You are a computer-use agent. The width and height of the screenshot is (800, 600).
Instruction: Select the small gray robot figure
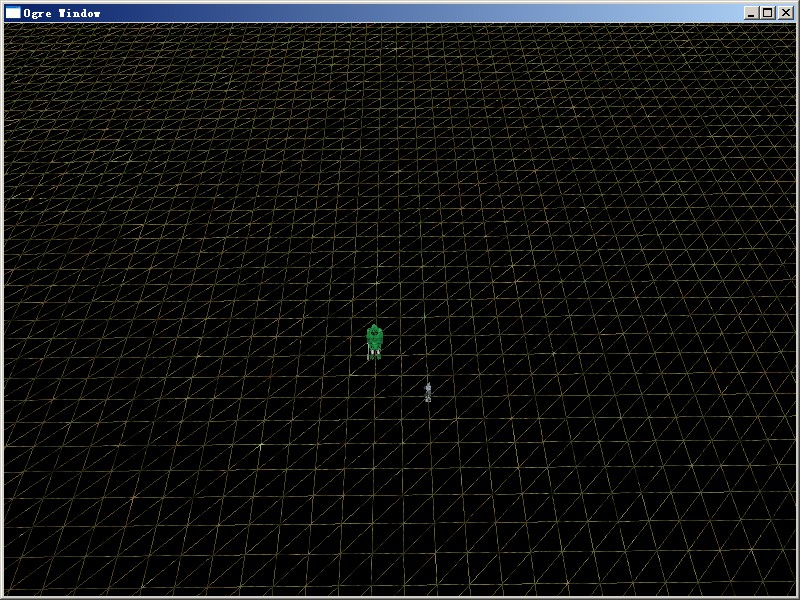pyautogui.click(x=428, y=392)
